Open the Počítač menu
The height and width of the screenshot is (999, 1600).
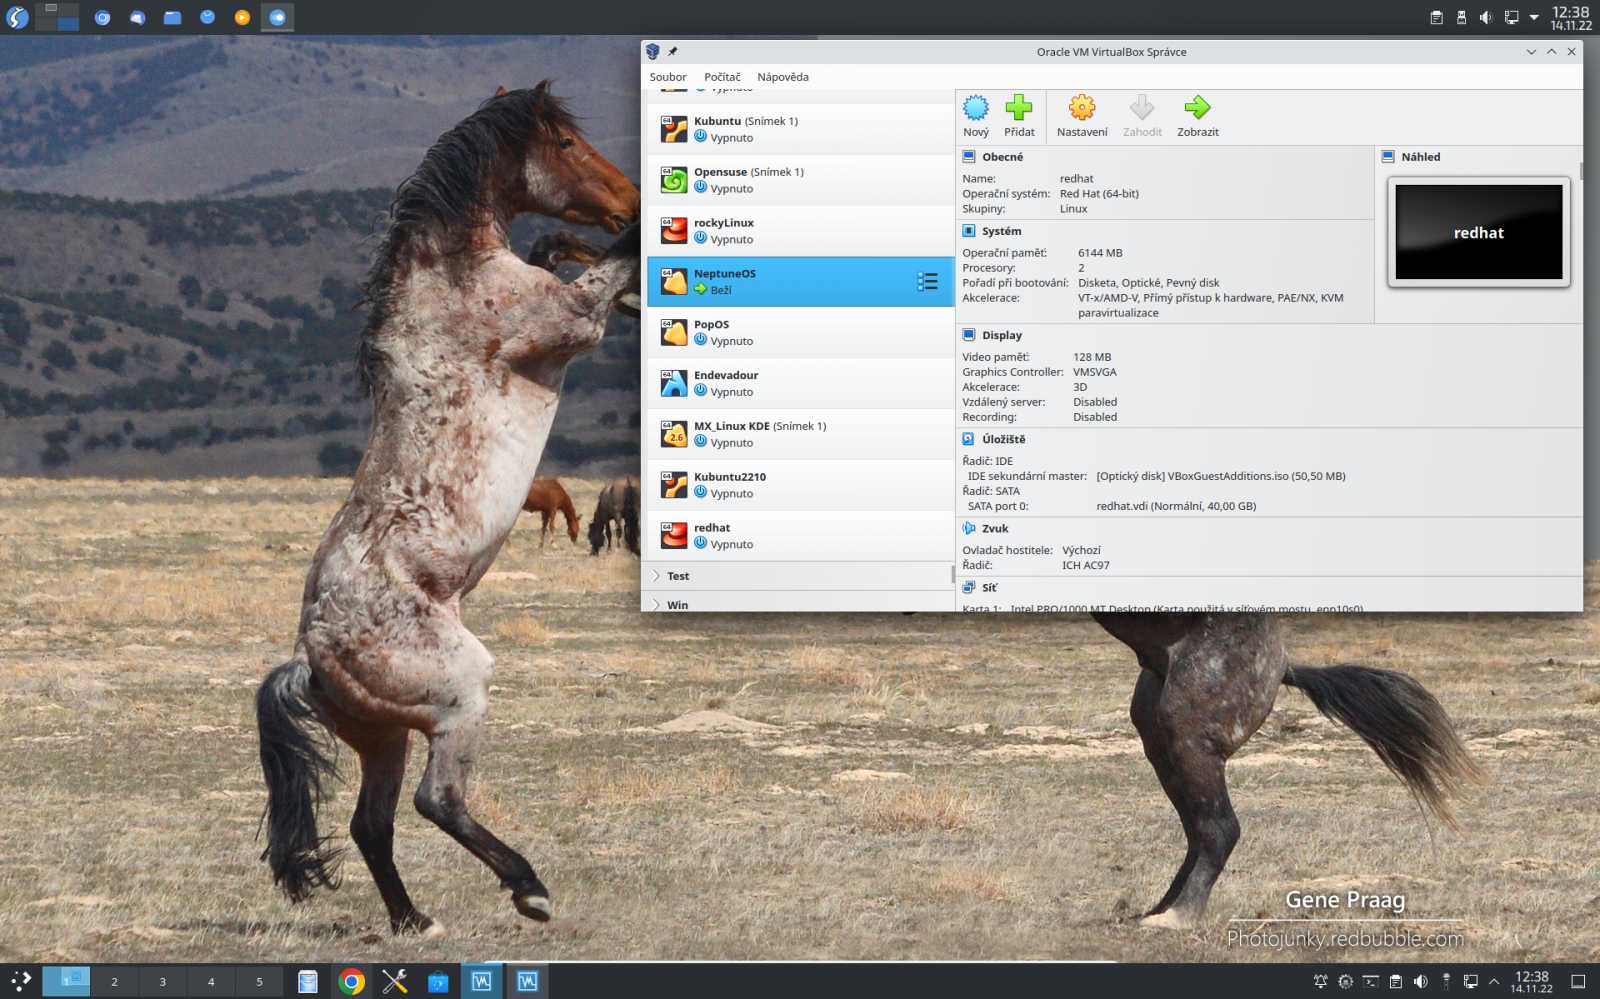[x=722, y=77]
